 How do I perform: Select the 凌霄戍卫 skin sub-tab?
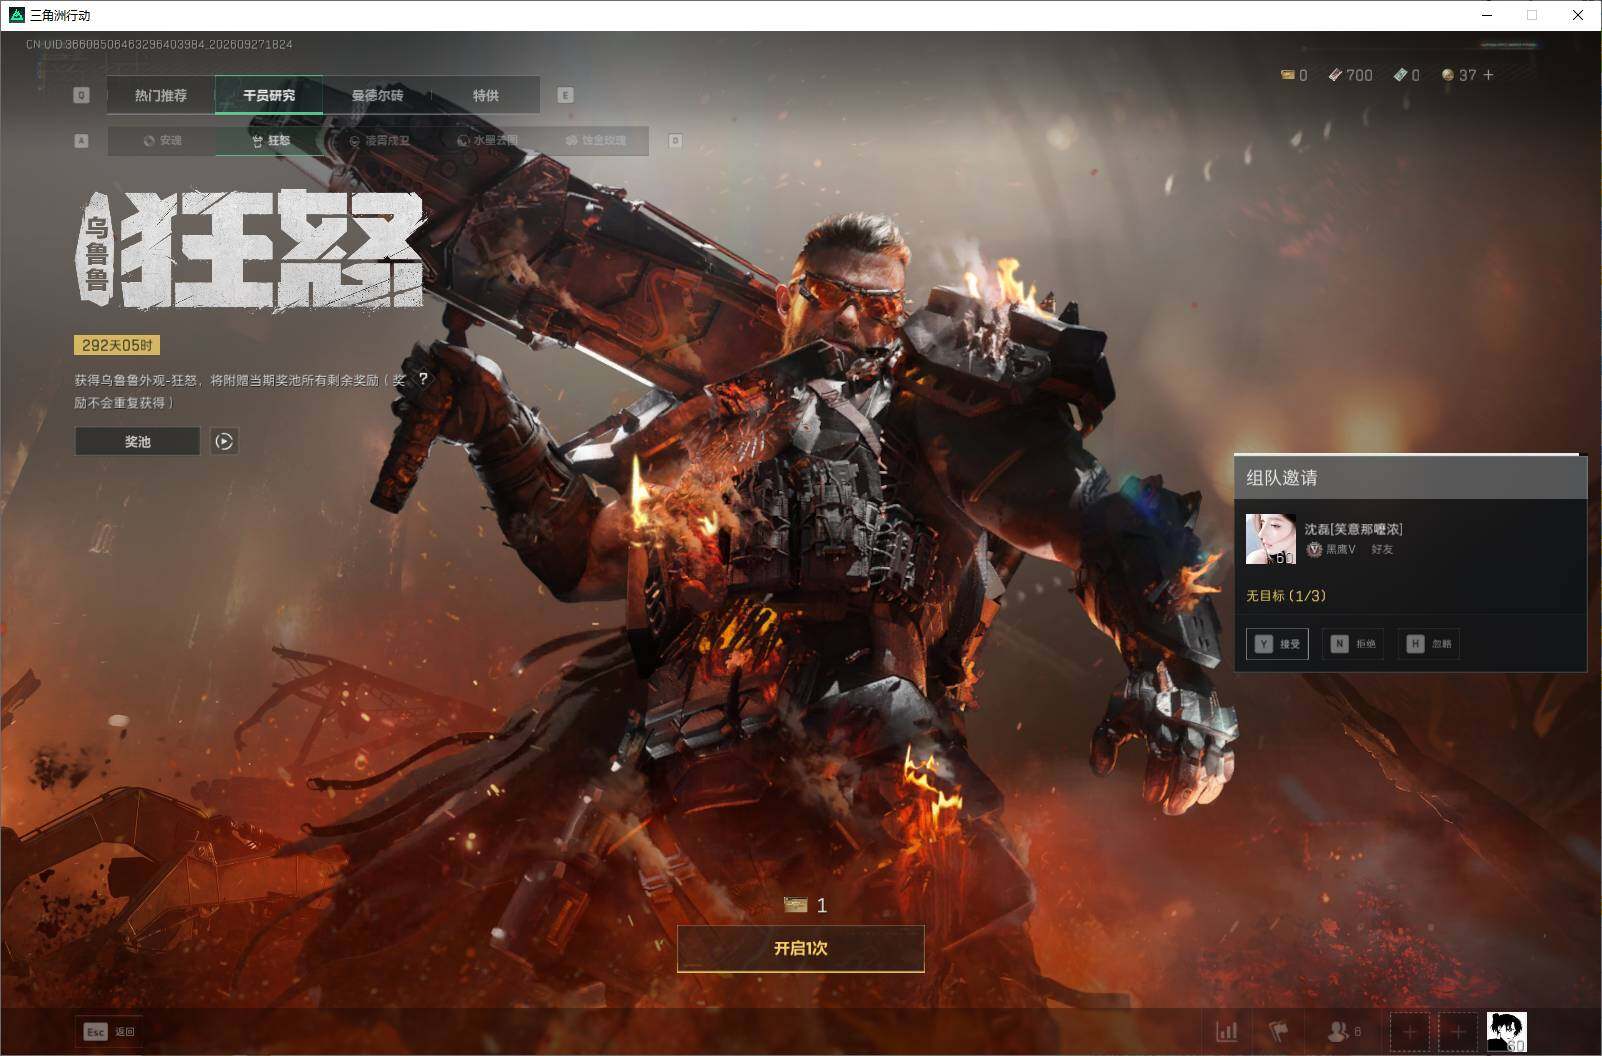[379, 141]
